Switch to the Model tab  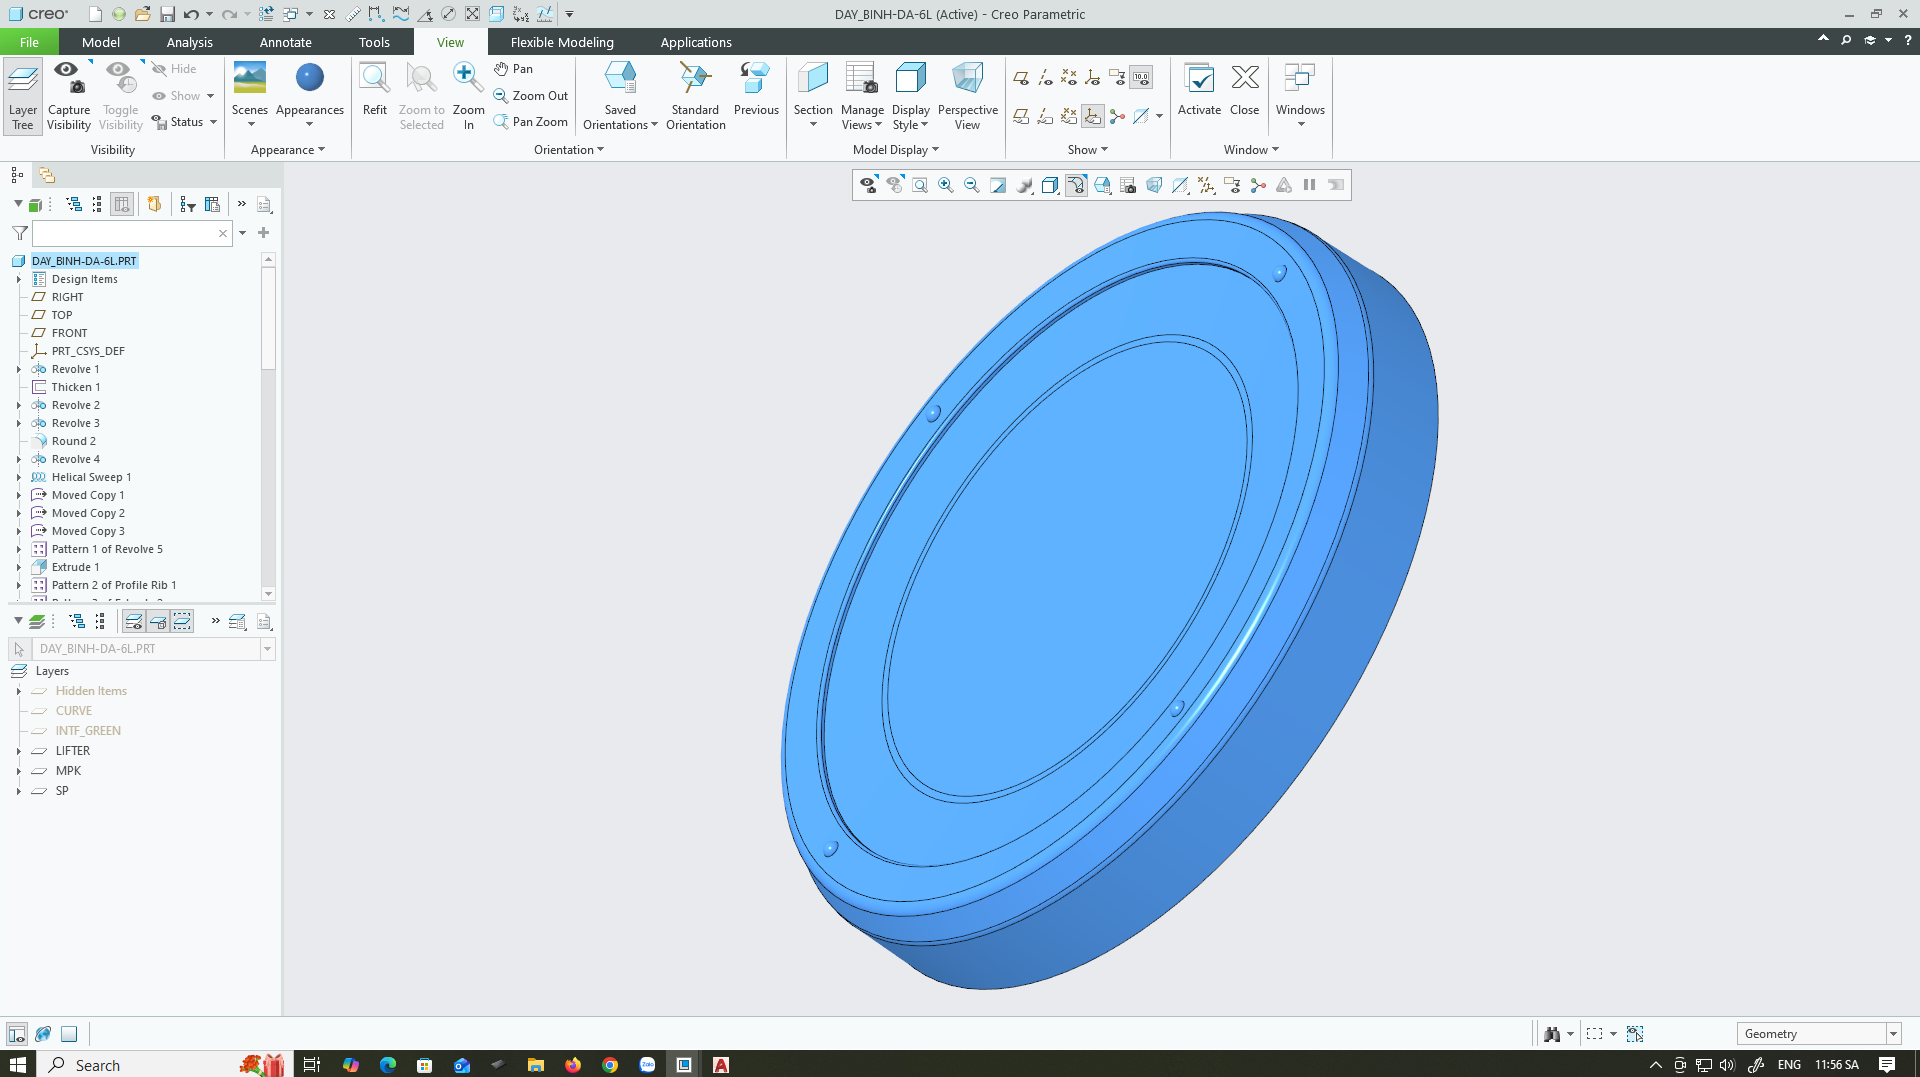(x=100, y=42)
